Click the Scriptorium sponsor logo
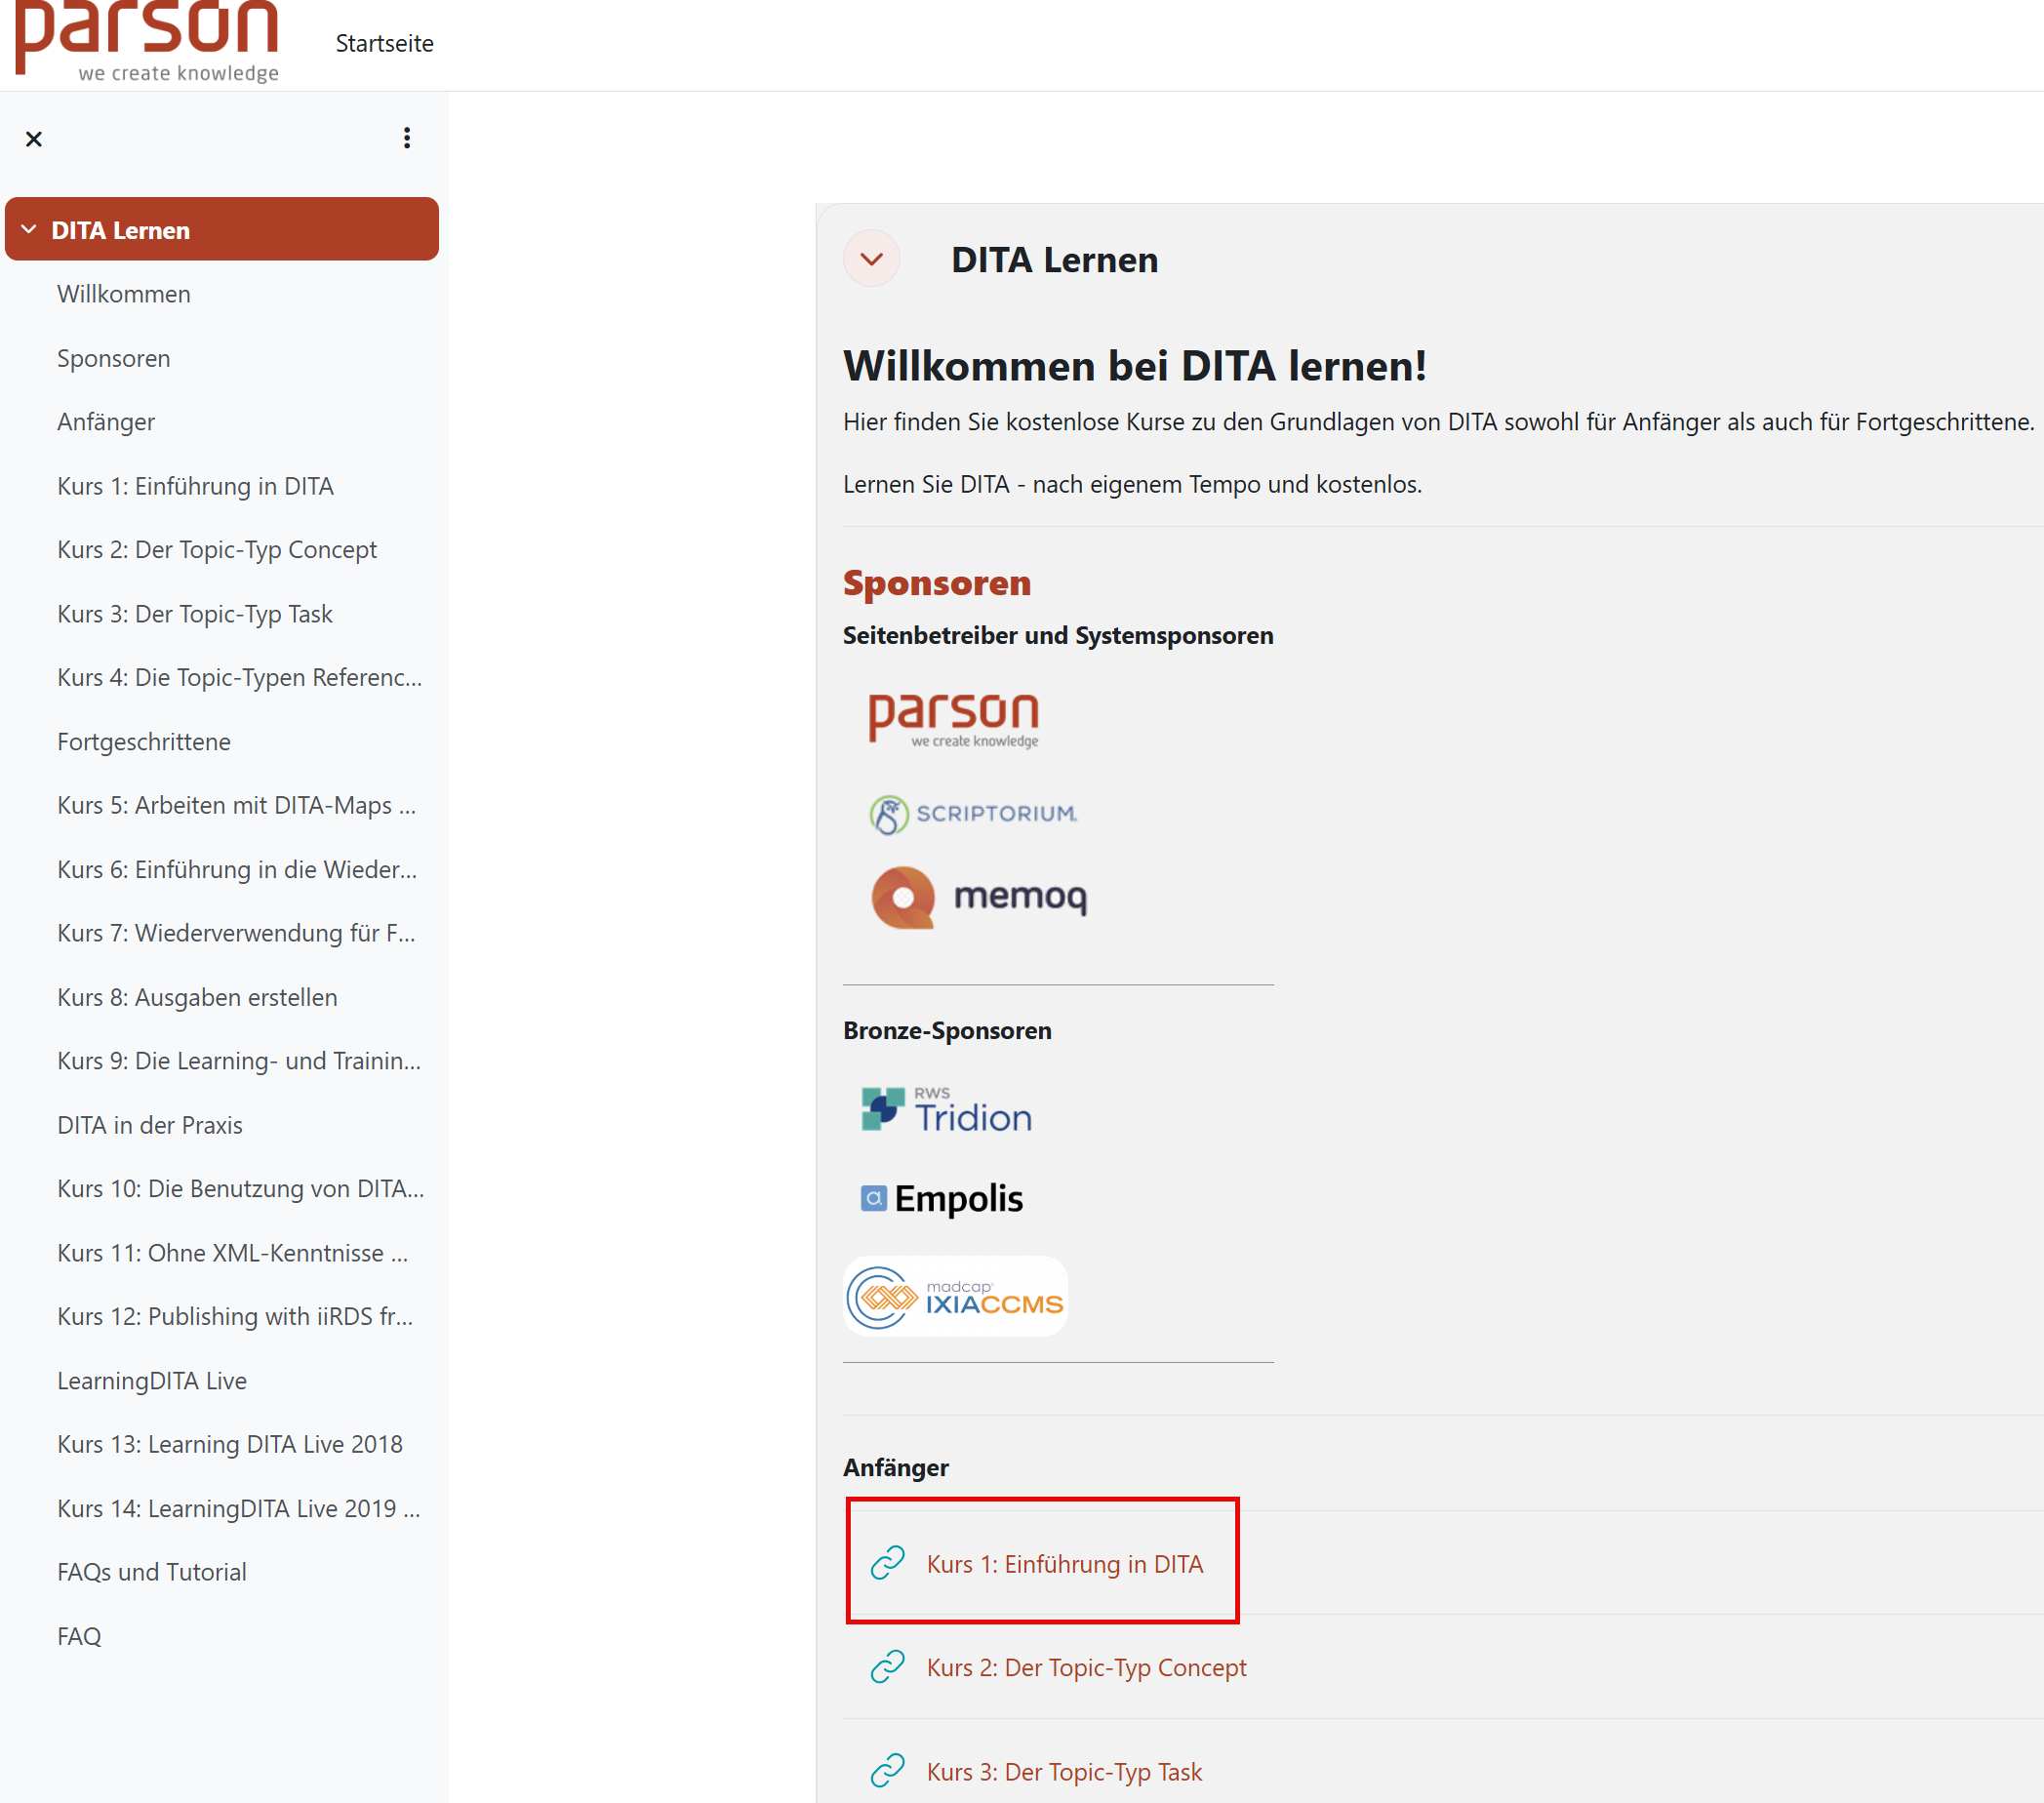2044x1803 pixels. 973,814
